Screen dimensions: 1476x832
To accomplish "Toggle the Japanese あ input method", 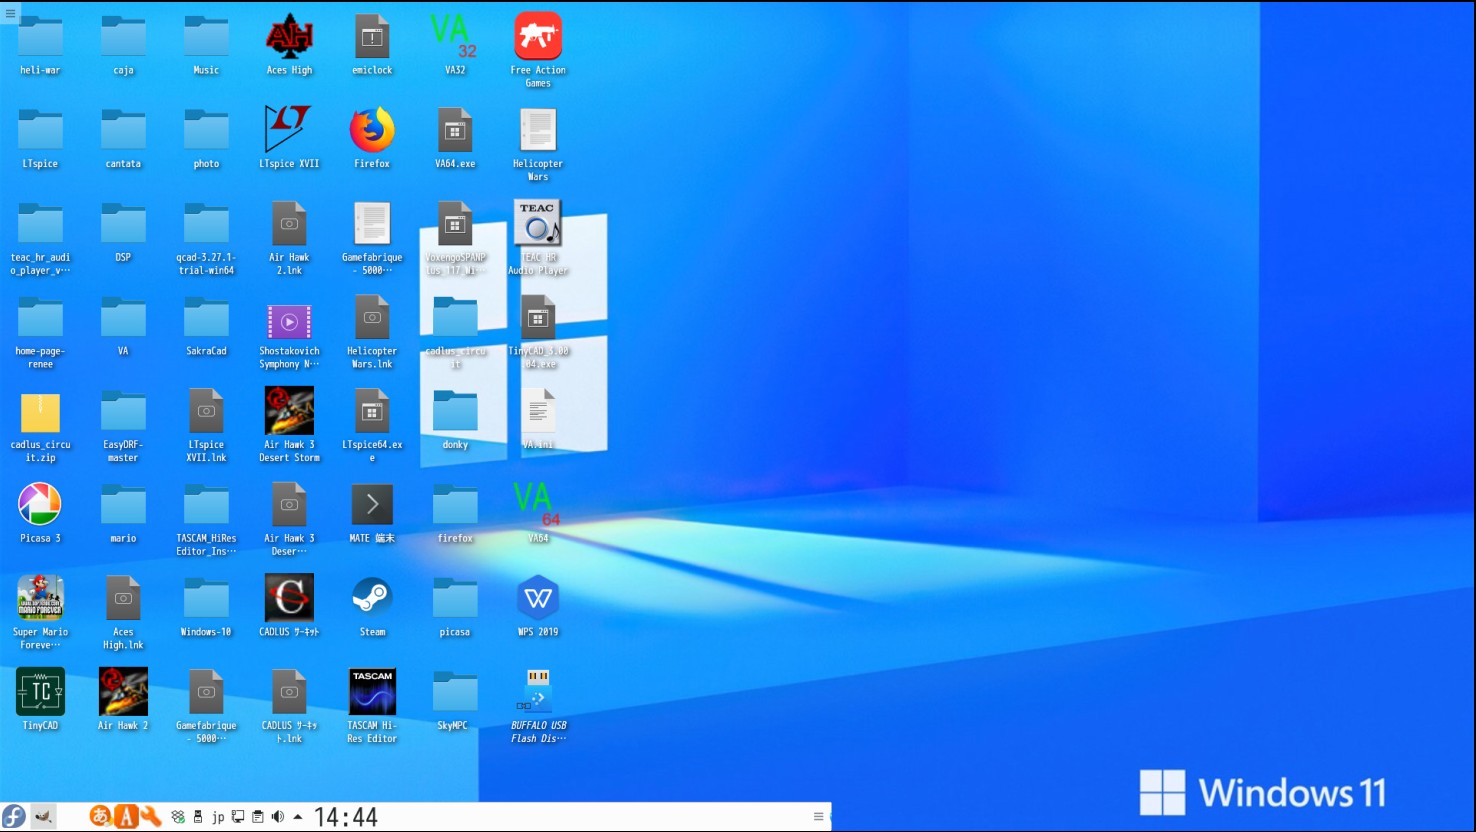I will coord(99,816).
